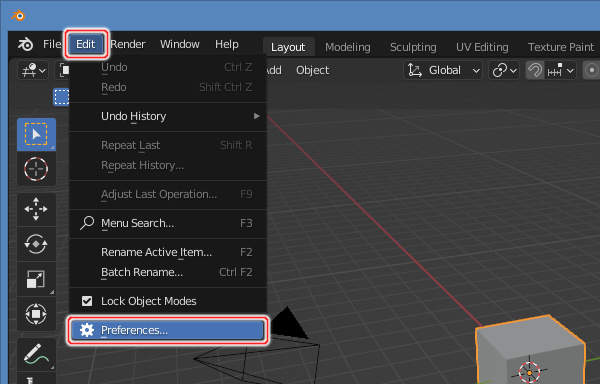Screen dimensions: 600x384
Task: Toggle the Lock Object Modes checkbox
Action: click(87, 301)
